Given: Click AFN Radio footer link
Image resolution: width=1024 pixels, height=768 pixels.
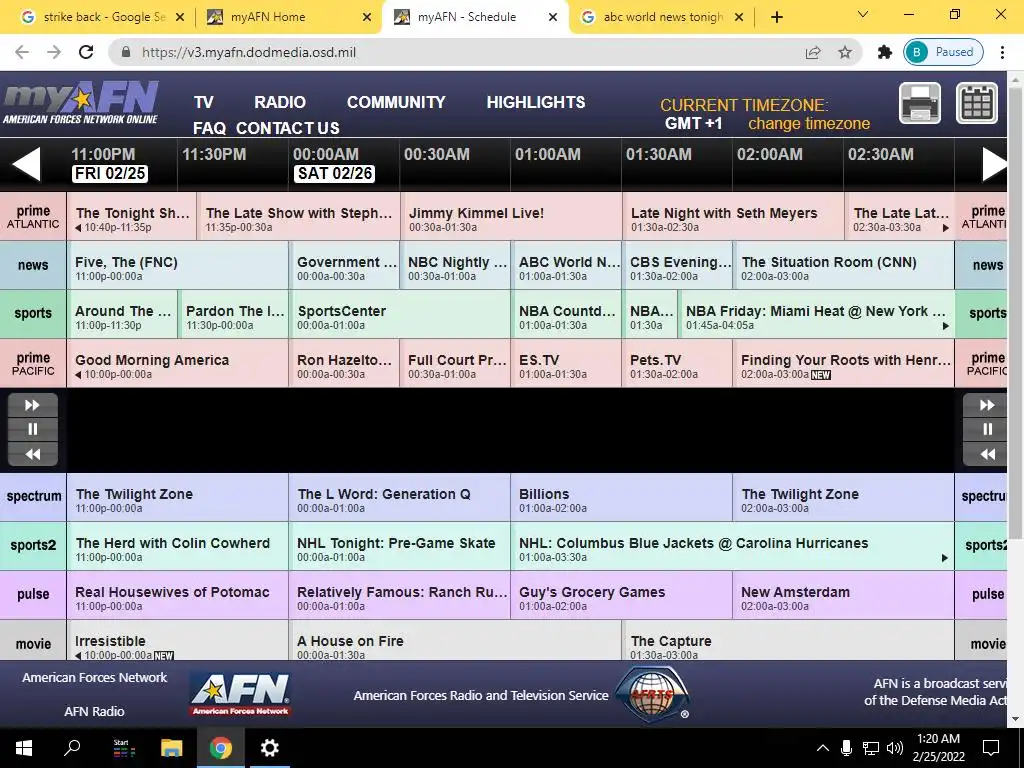Looking at the screenshot, I should click(x=94, y=712).
